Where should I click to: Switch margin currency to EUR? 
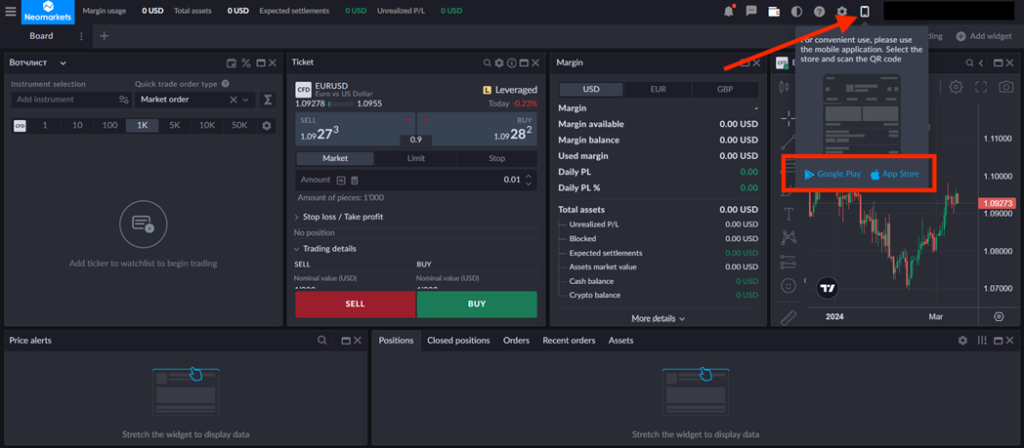(x=658, y=89)
